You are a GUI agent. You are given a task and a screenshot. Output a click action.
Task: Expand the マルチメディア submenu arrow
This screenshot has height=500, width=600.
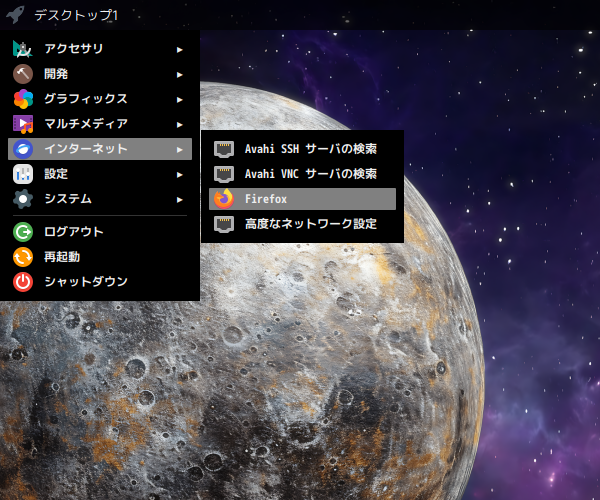point(179,125)
